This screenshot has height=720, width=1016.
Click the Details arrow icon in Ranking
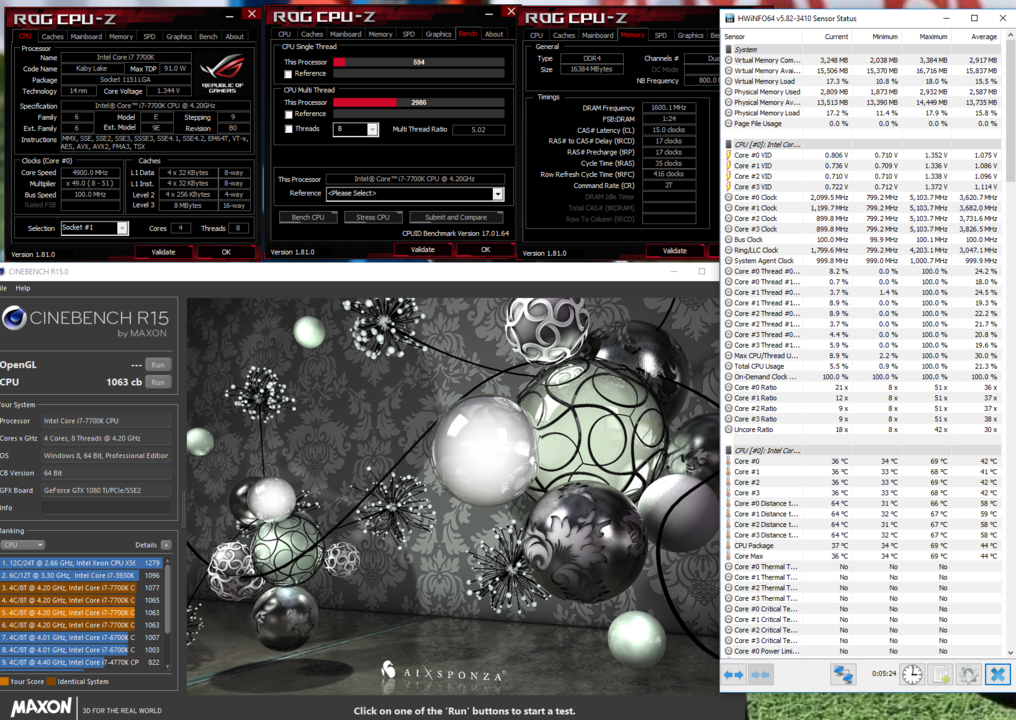click(x=167, y=545)
